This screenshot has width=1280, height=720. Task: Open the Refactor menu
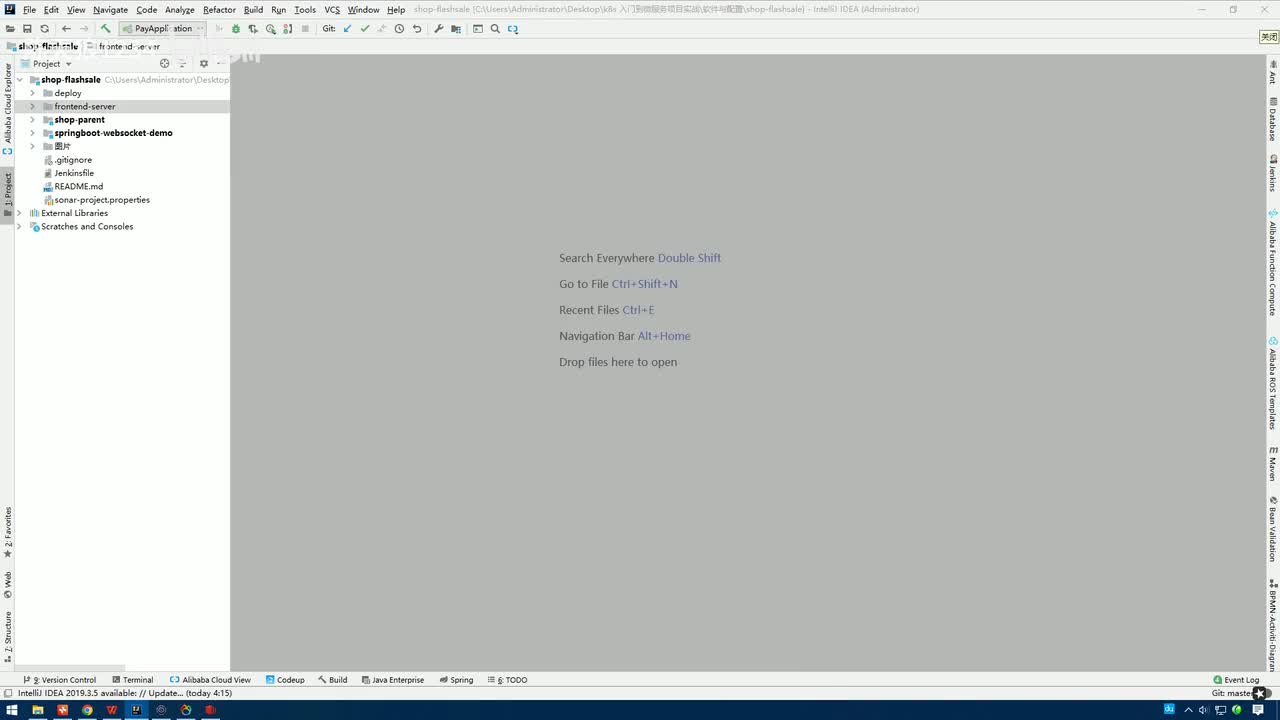[219, 10]
